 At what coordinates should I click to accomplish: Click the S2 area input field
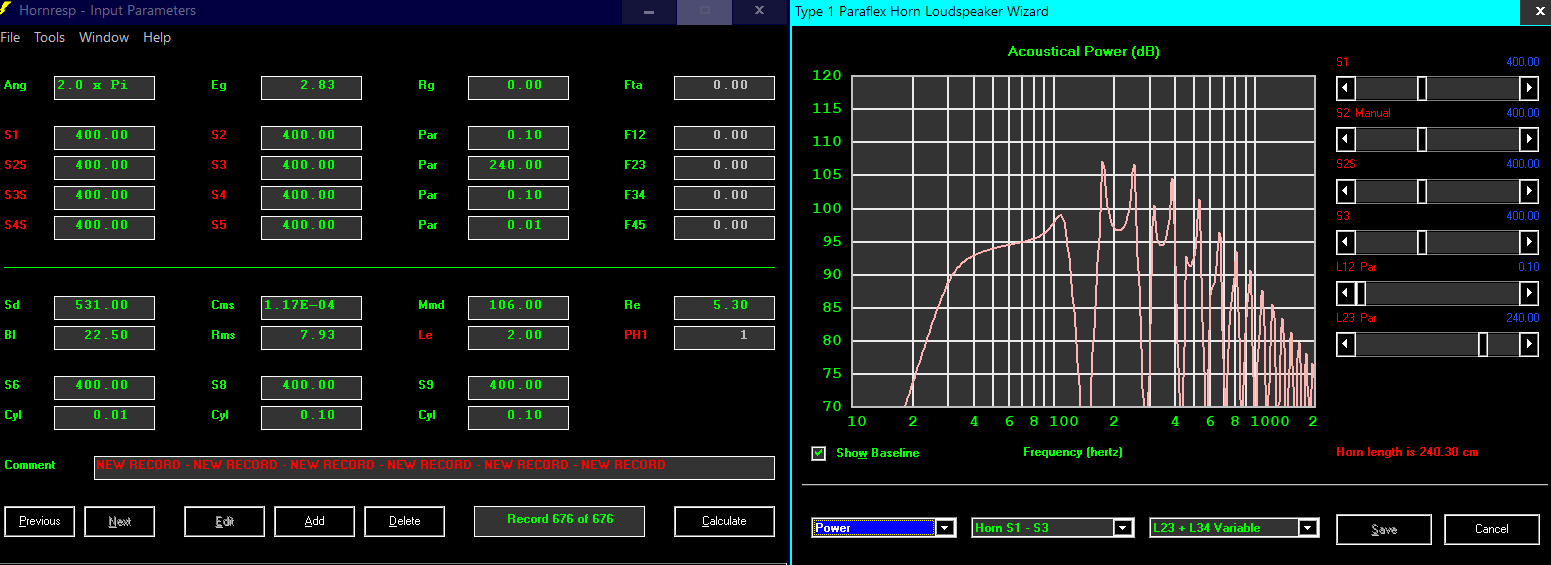311,137
